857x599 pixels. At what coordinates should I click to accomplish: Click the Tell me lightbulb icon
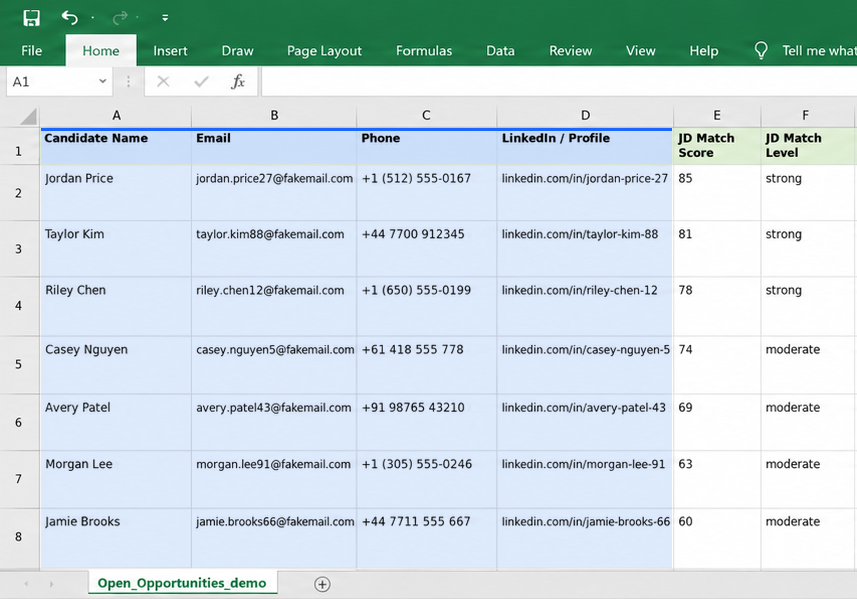(761, 51)
